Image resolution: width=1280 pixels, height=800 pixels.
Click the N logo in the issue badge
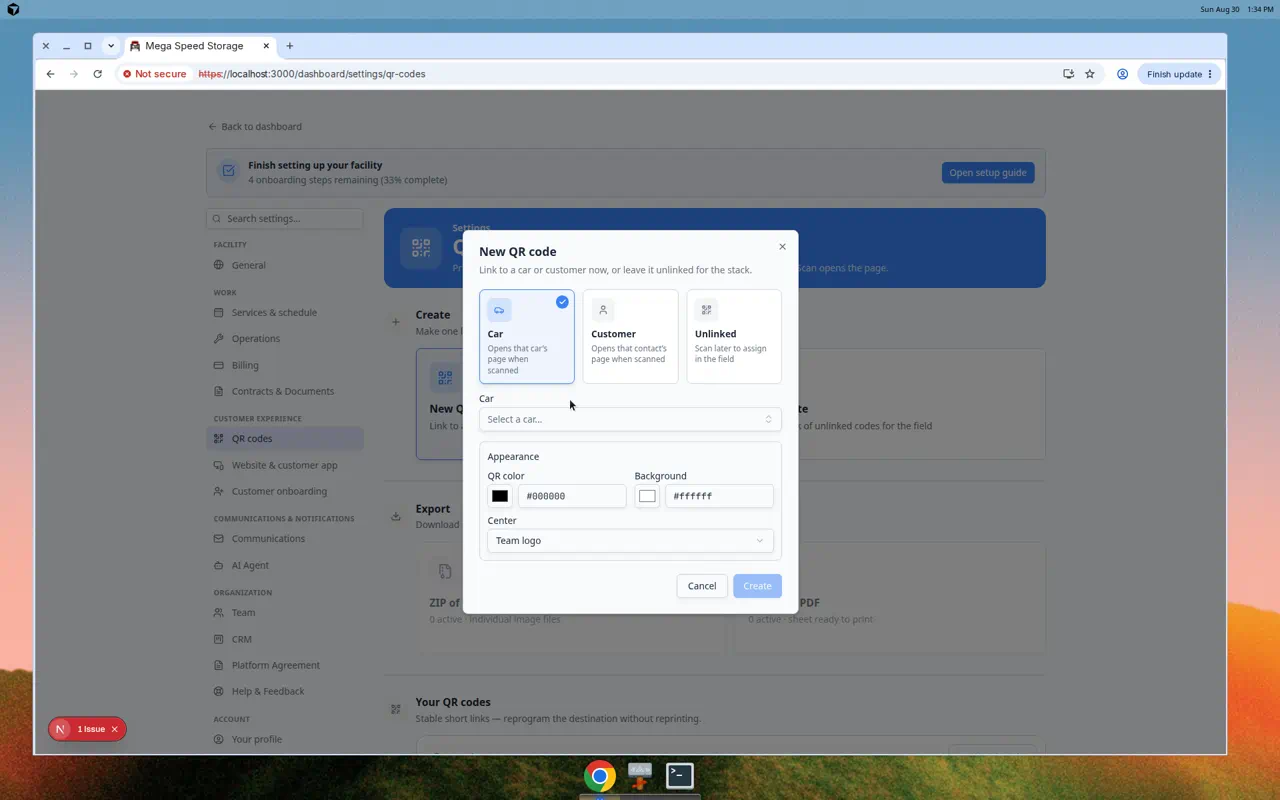(60, 729)
